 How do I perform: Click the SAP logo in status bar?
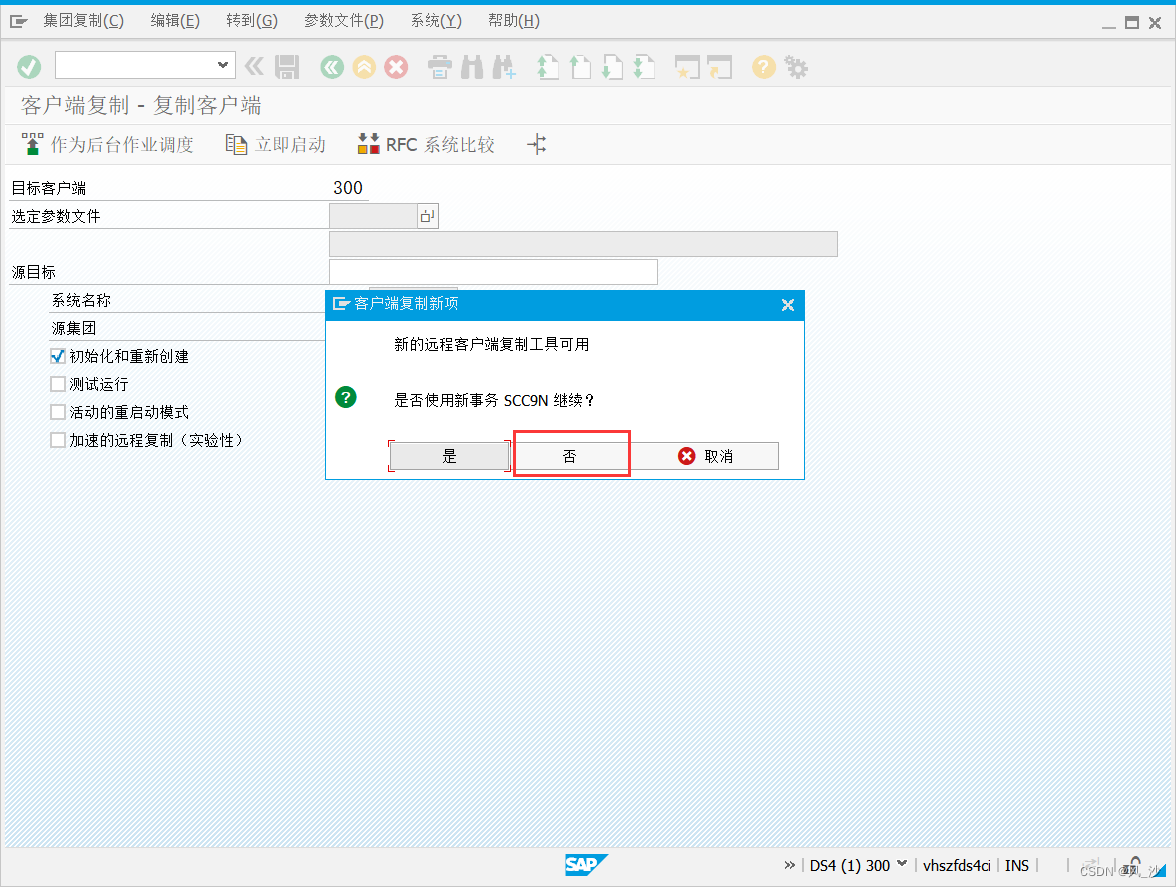click(x=586, y=865)
